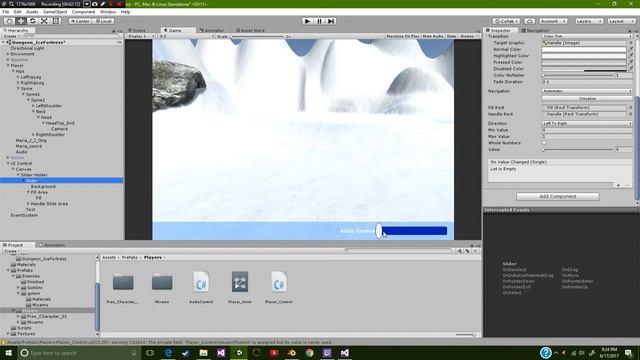Open Display 1 dropdown in Game view

pyautogui.click(x=140, y=36)
